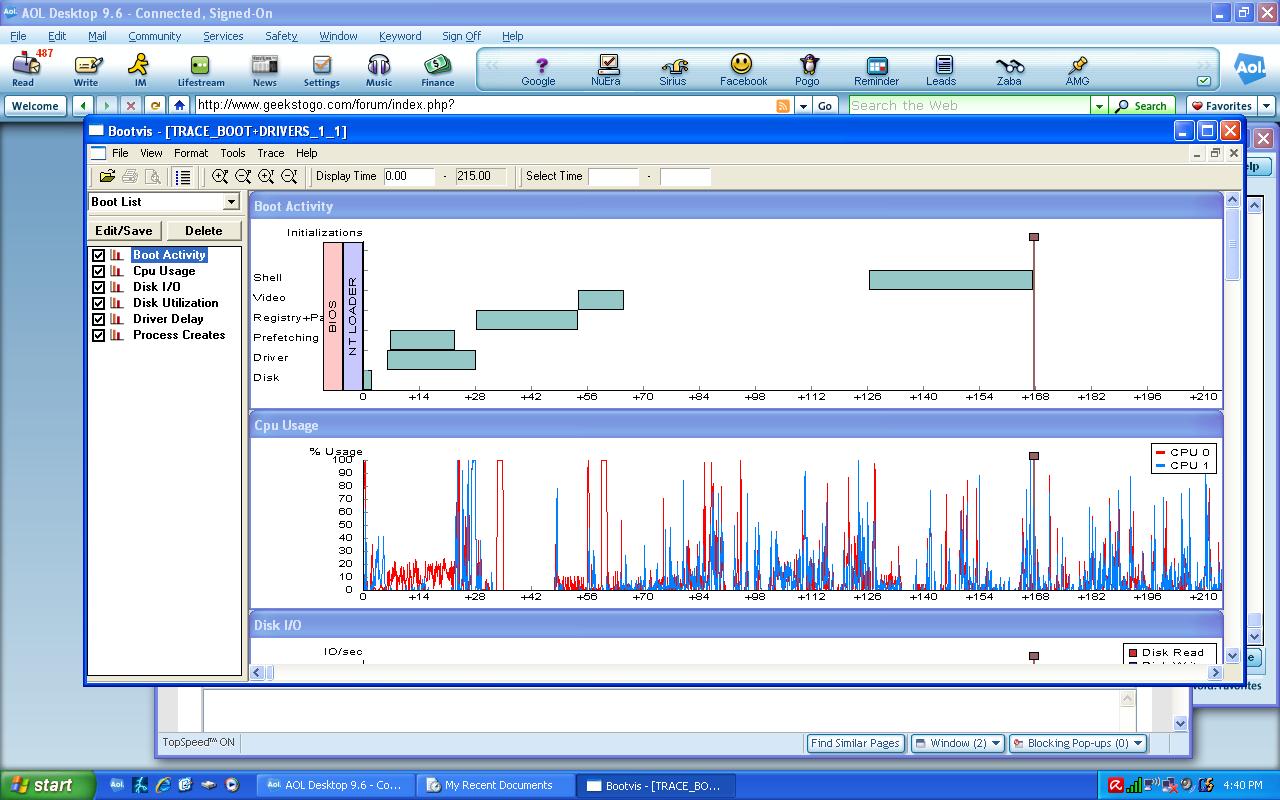Screen dimensions: 1280x800
Task: Uncheck the Process Creates checkbox
Action: (x=98, y=335)
